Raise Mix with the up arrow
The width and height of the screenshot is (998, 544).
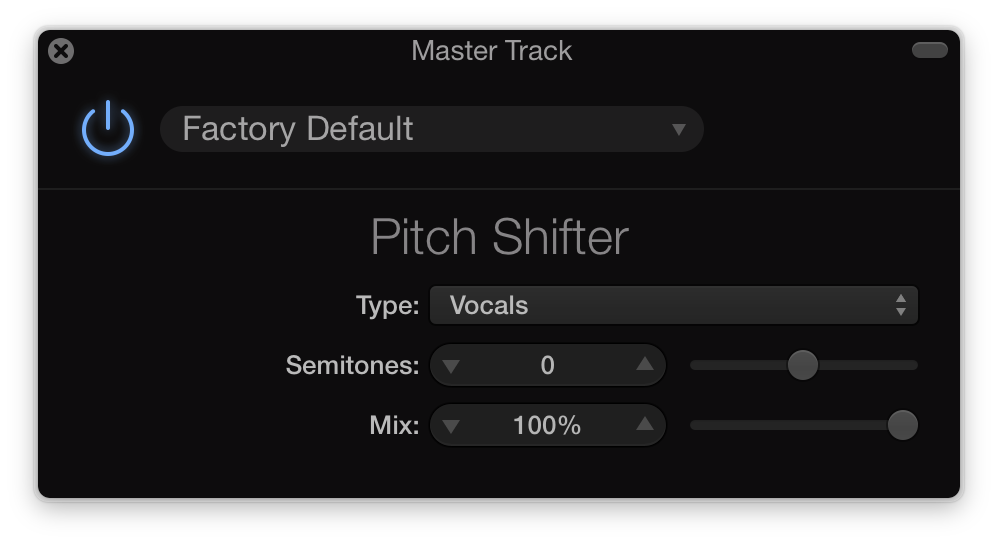coord(645,424)
